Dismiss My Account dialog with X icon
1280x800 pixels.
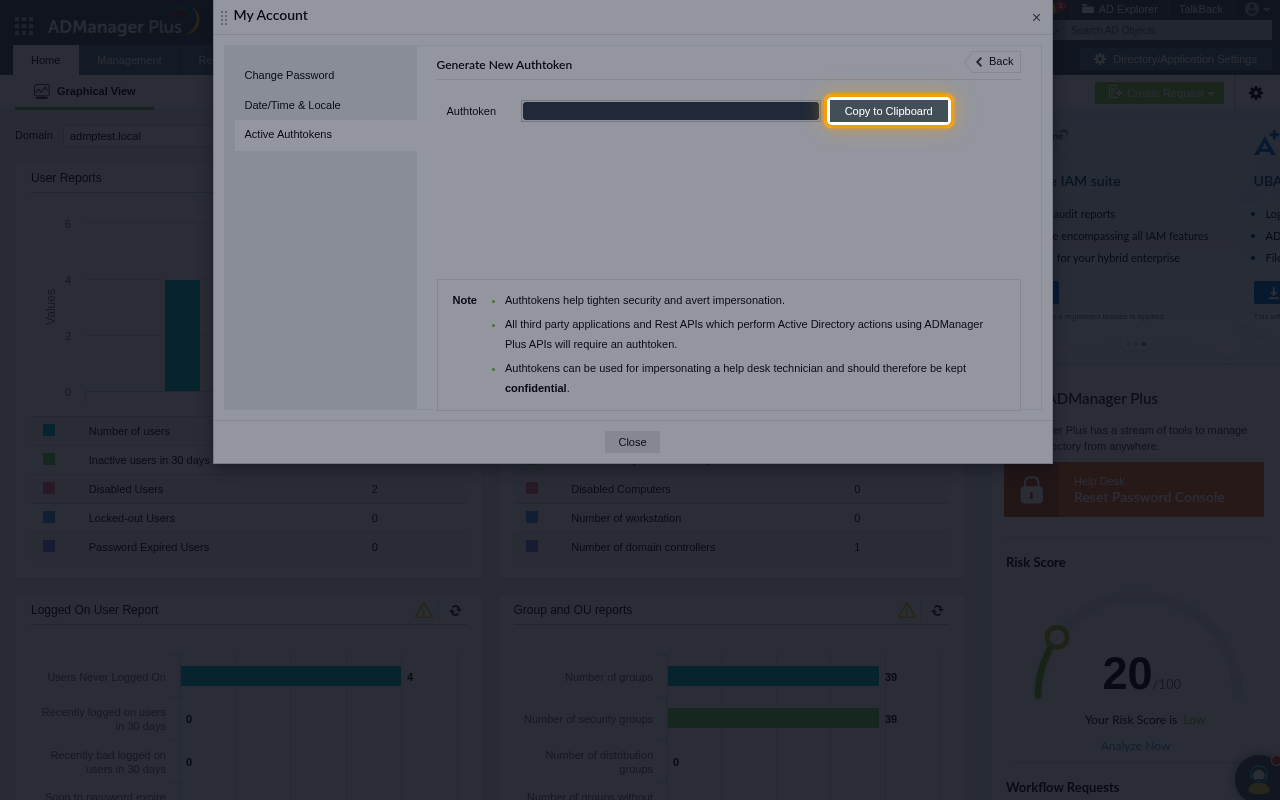pos(1036,17)
